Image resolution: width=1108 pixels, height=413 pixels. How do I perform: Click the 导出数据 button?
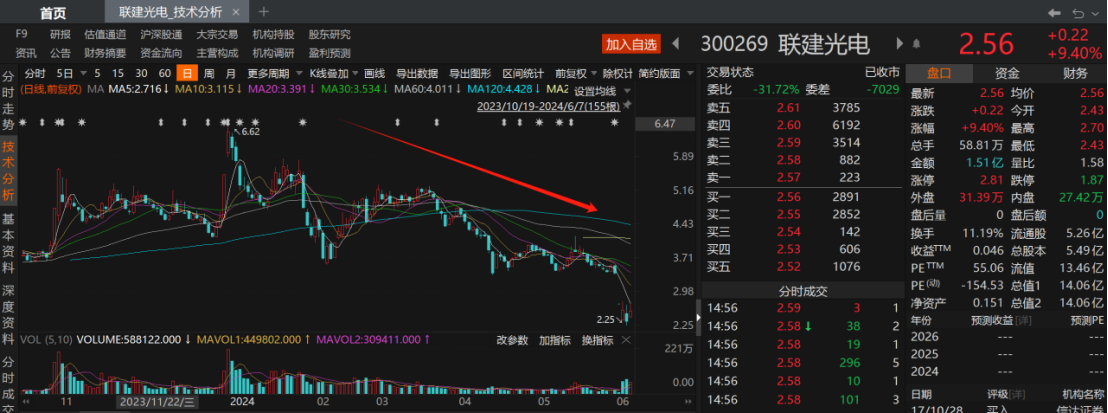tap(417, 74)
